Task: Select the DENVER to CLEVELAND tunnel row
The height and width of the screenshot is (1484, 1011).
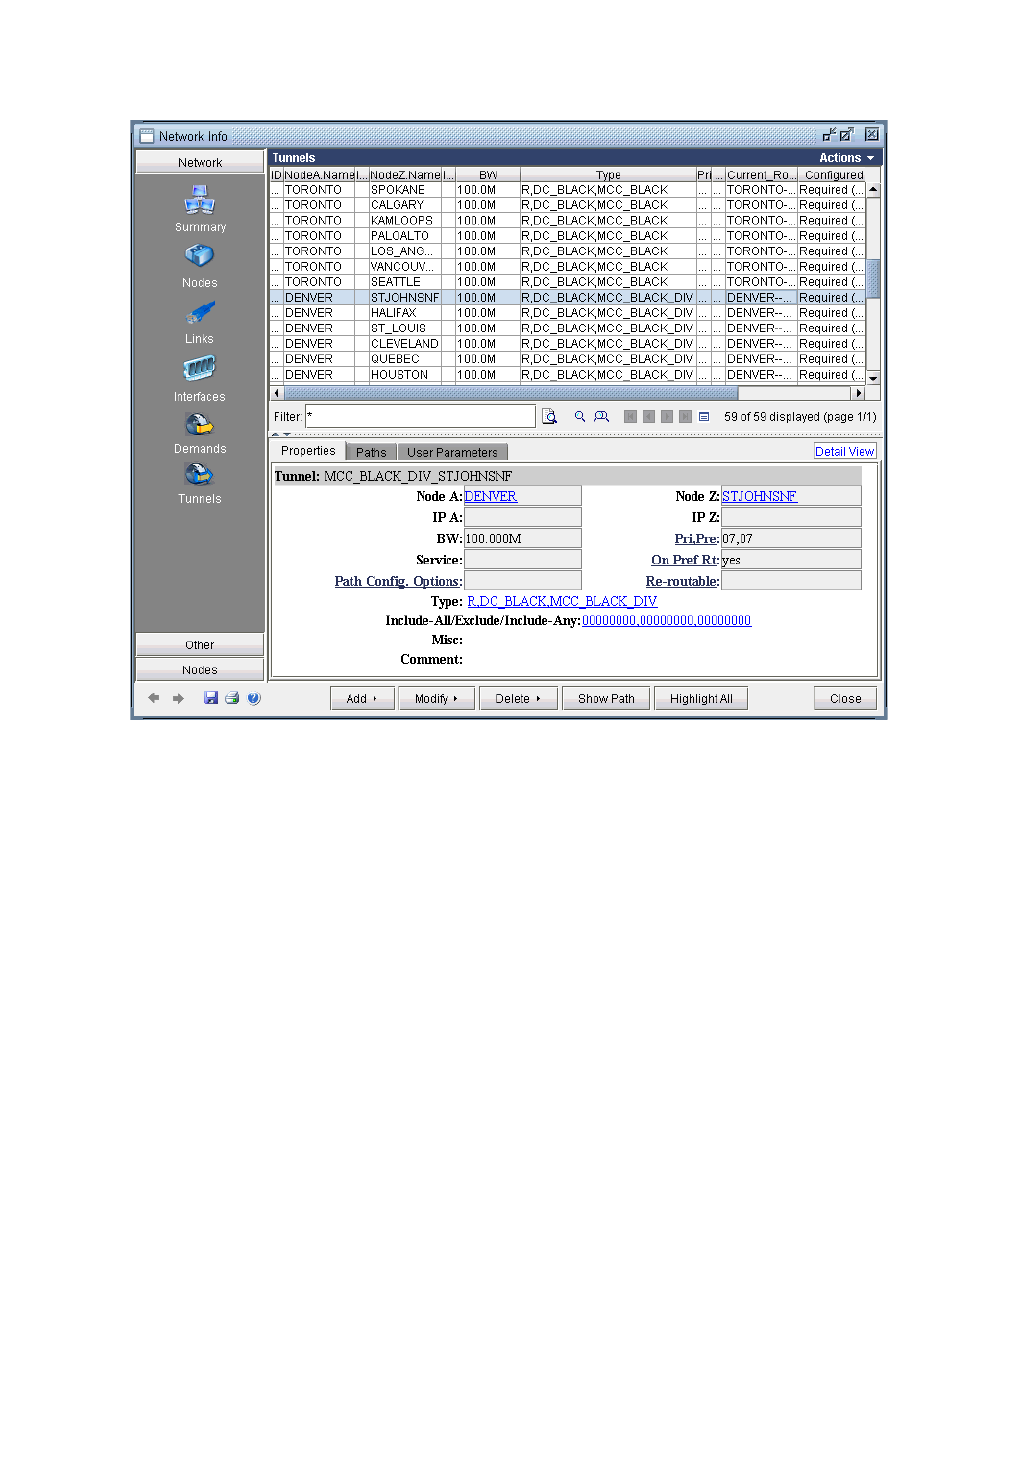Action: (x=568, y=343)
